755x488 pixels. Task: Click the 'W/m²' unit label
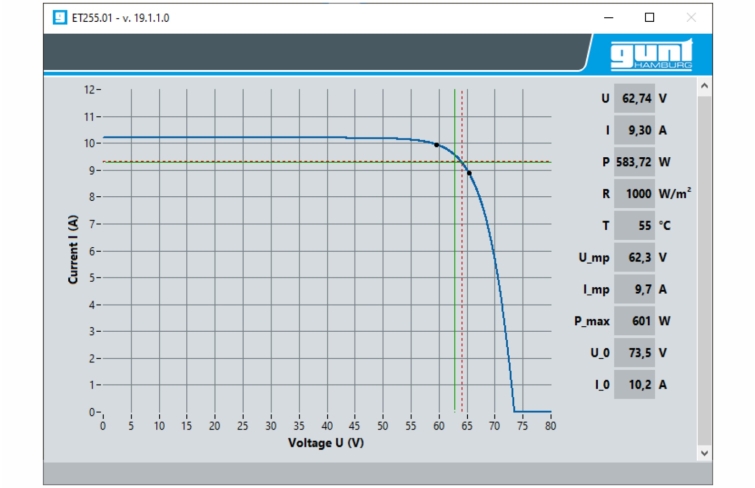[x=675, y=193]
